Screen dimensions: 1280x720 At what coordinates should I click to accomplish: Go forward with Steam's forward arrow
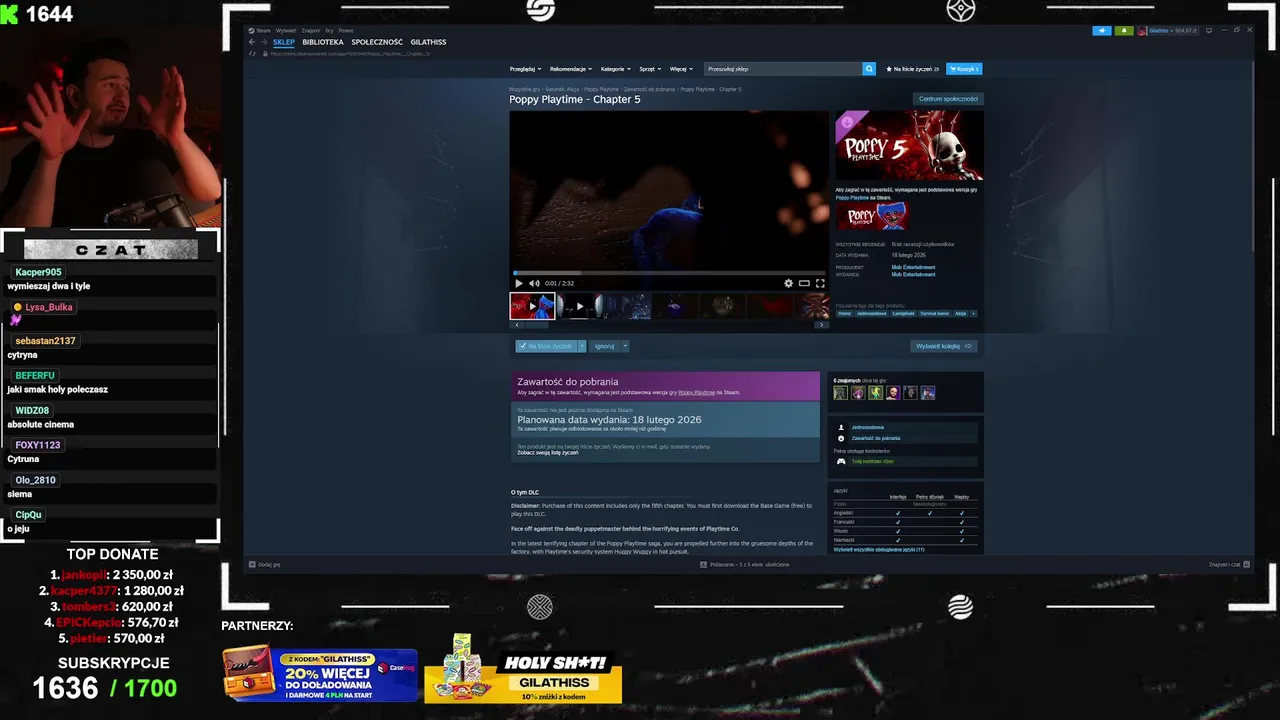pyautogui.click(x=264, y=42)
